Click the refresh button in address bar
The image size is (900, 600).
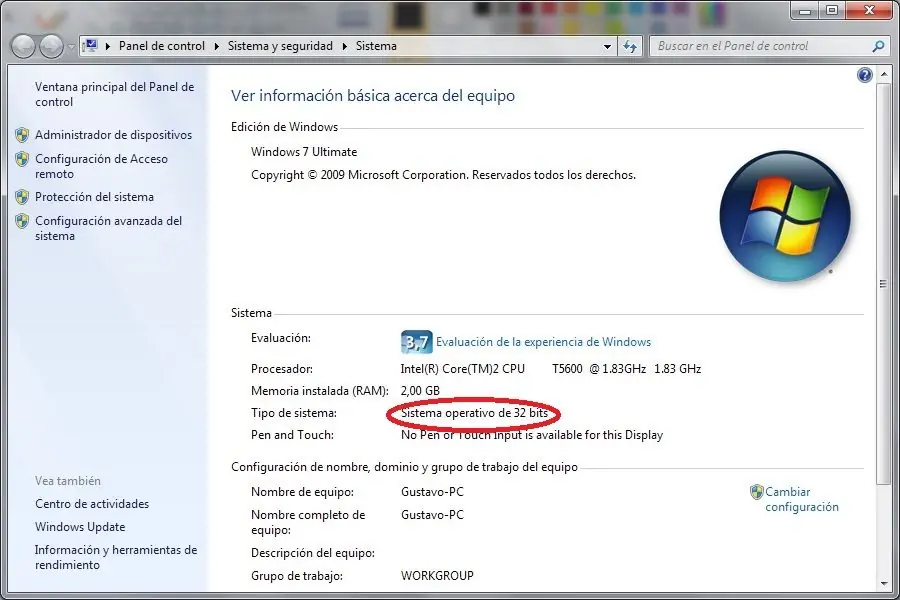[x=630, y=47]
